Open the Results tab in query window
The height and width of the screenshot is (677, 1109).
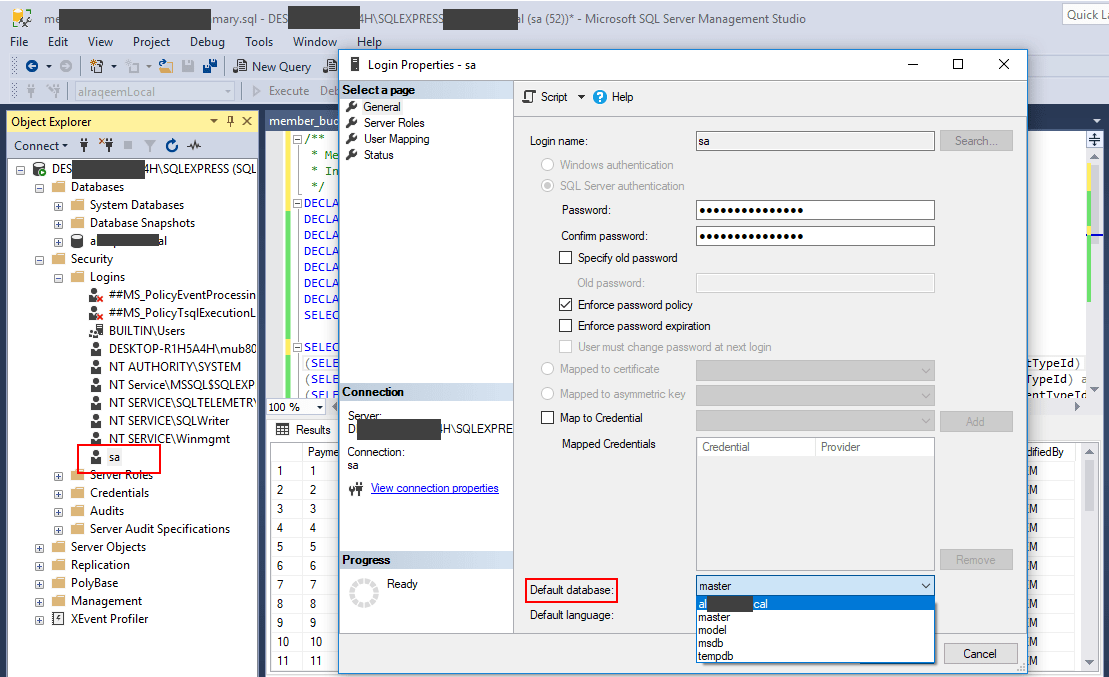coord(304,429)
